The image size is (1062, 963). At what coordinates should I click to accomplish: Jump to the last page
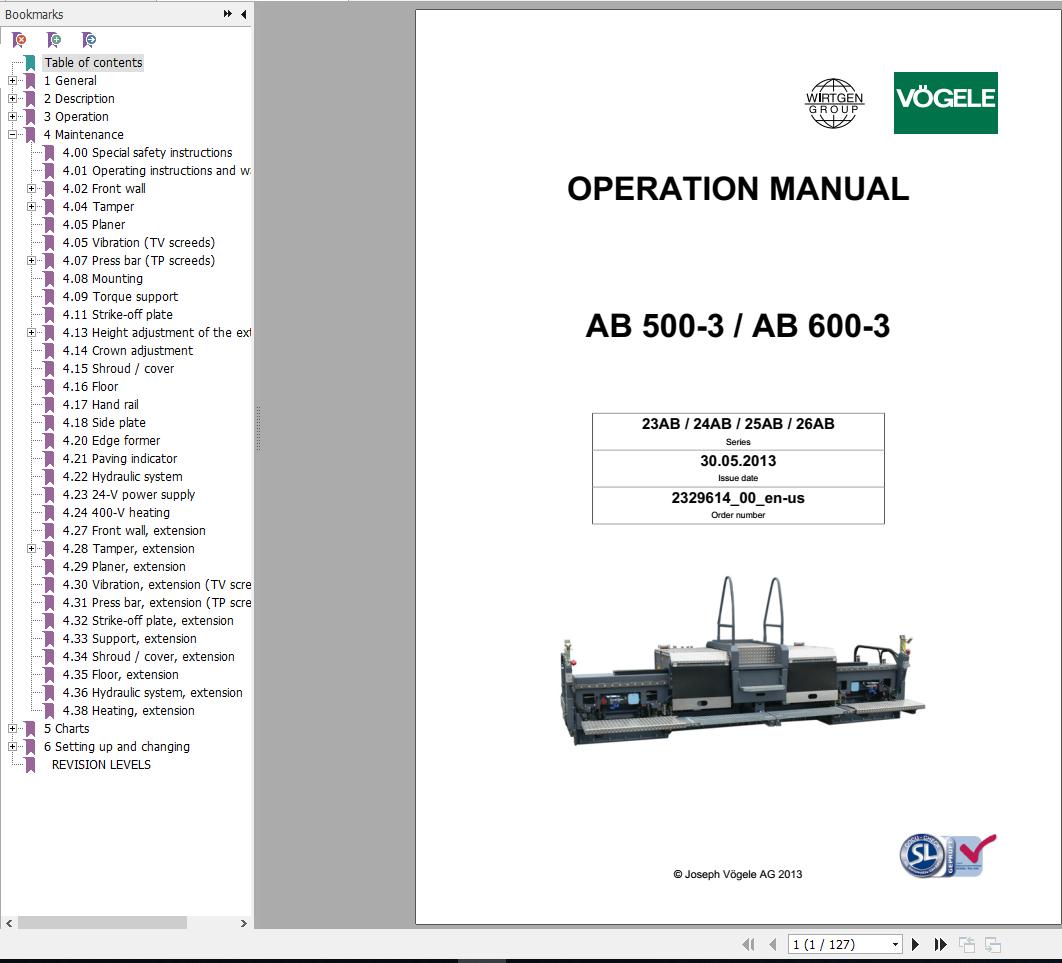pyautogui.click(x=940, y=944)
